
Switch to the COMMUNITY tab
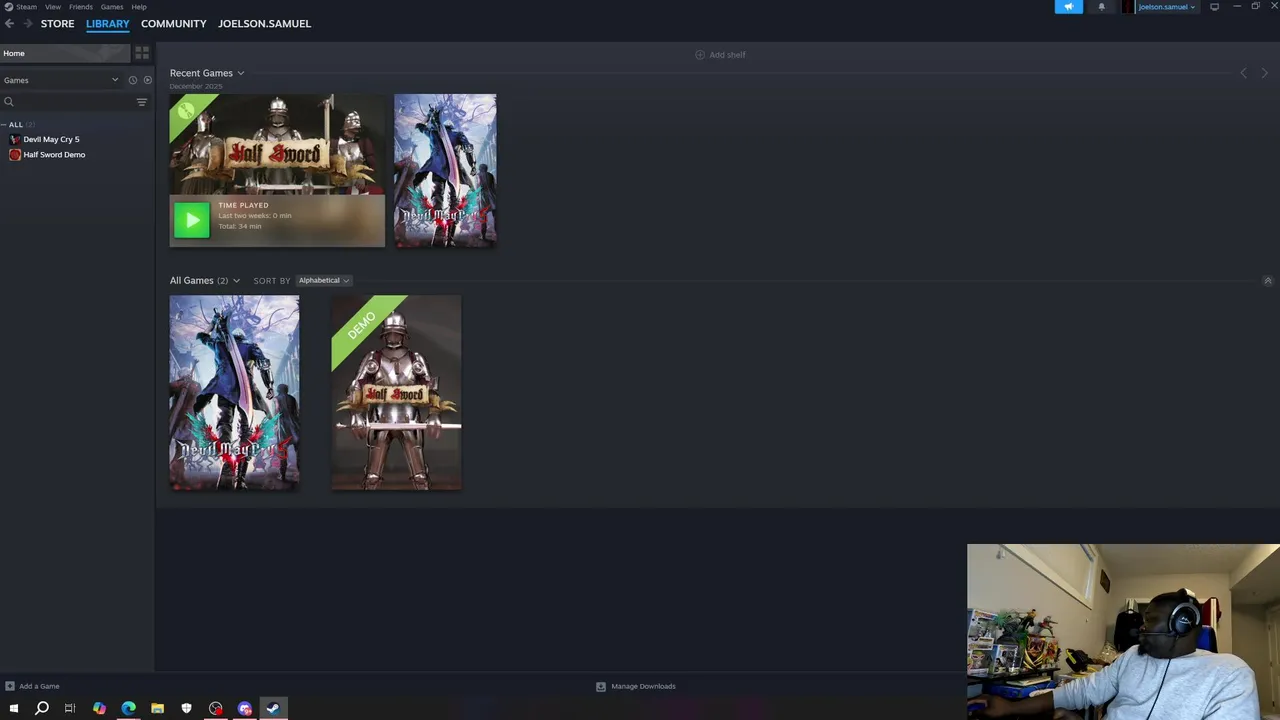coord(173,23)
